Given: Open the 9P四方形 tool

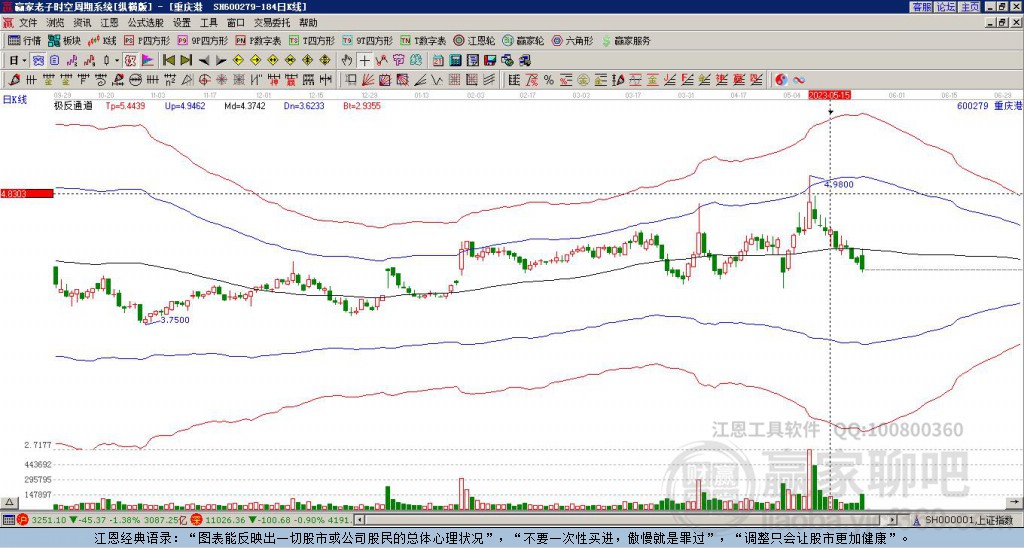Looking at the screenshot, I should coord(202,40).
